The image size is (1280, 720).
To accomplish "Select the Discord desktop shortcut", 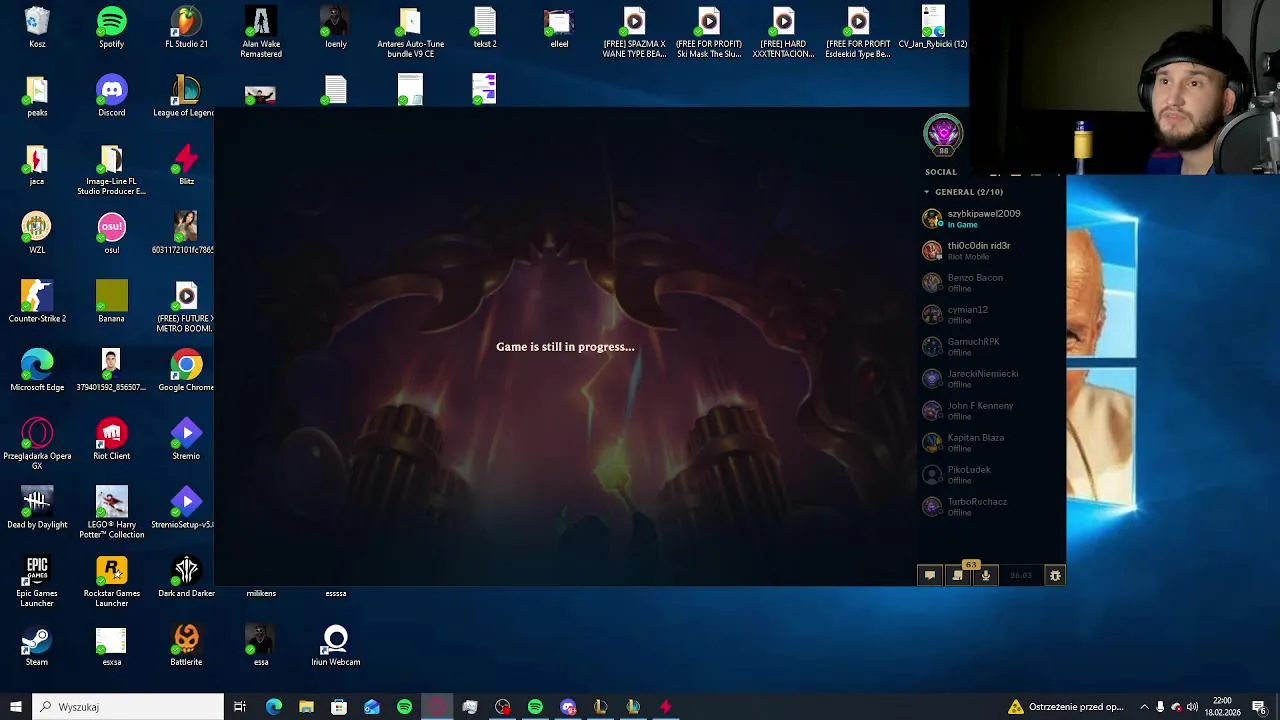I will 111,96.
